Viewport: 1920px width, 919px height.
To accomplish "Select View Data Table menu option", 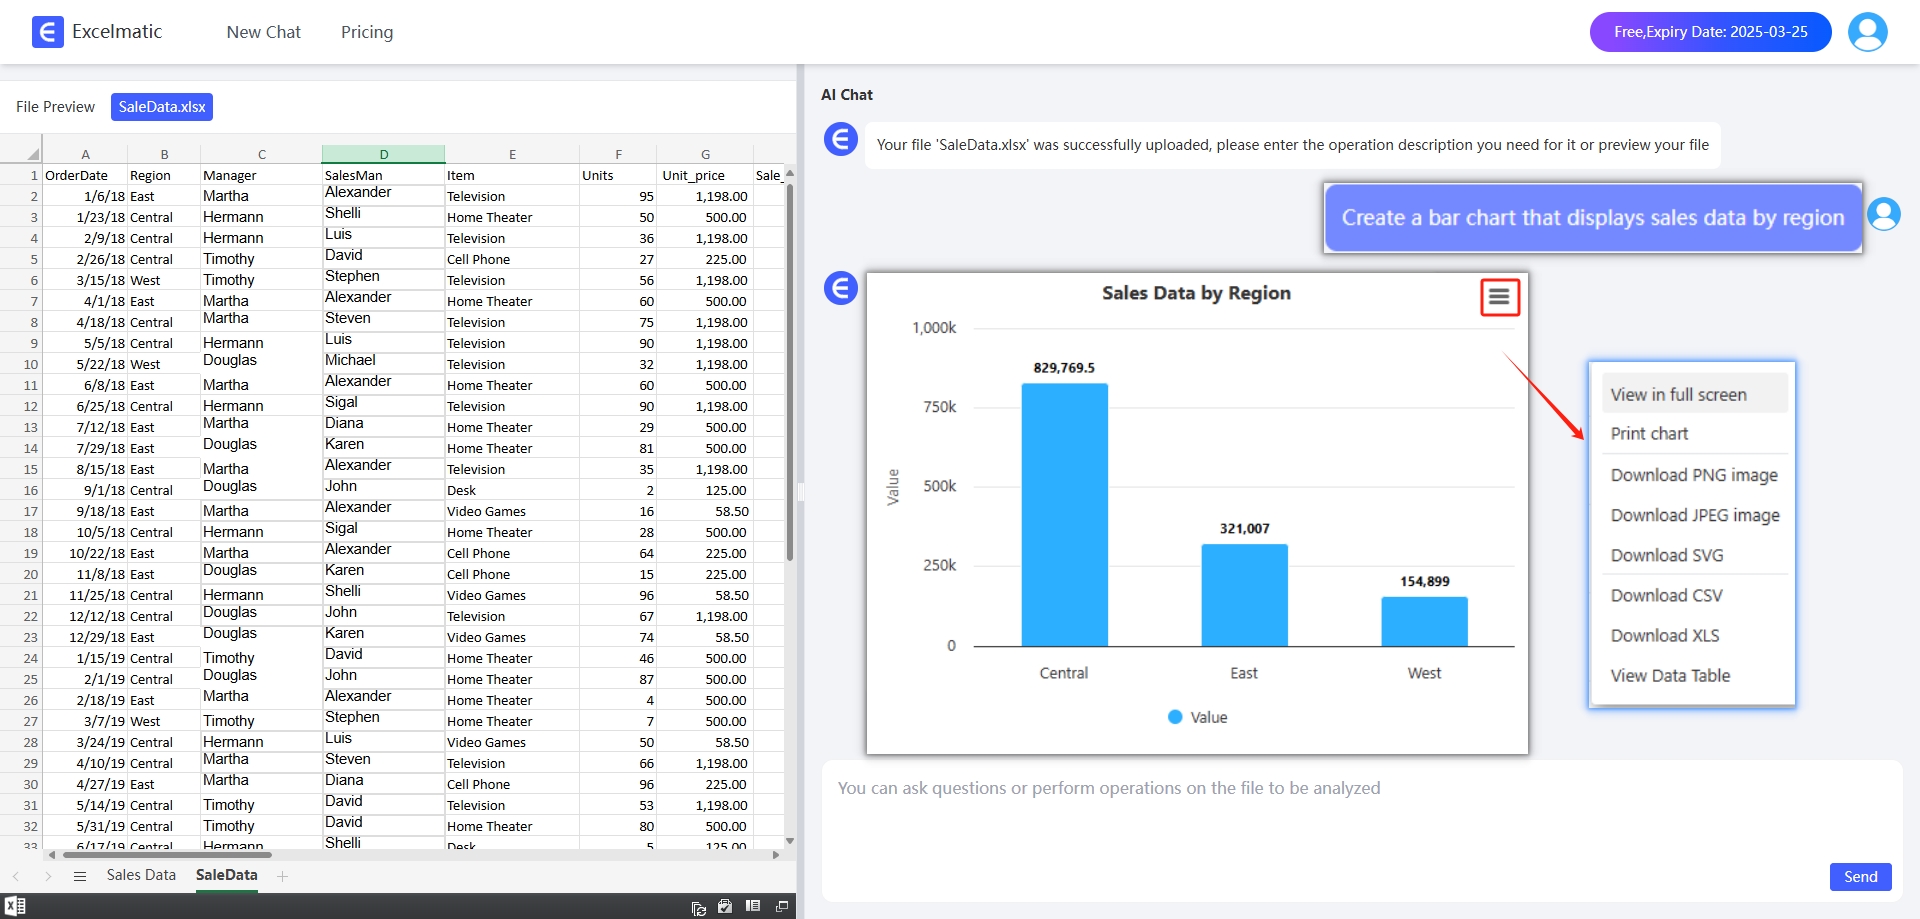I will (x=1669, y=675).
